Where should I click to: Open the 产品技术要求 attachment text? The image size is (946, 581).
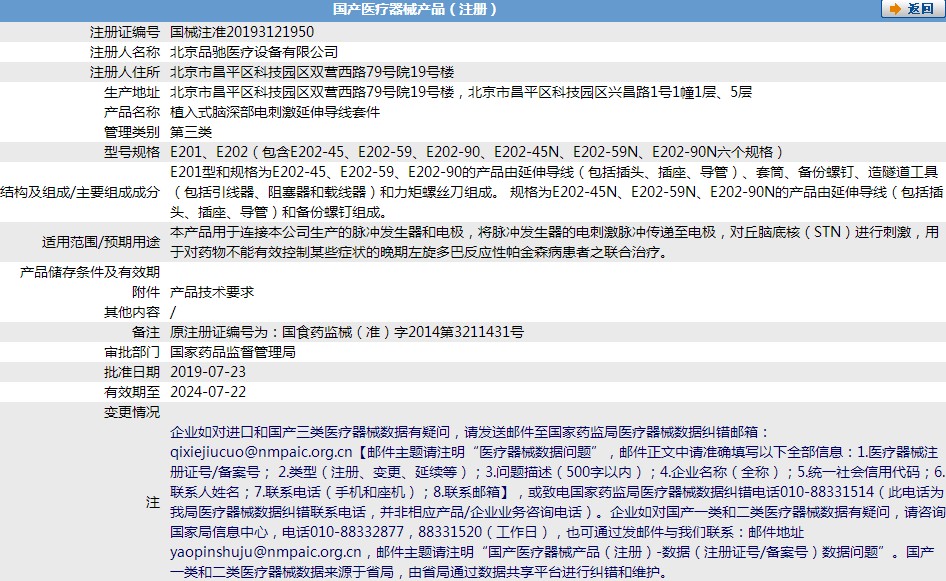point(212,292)
